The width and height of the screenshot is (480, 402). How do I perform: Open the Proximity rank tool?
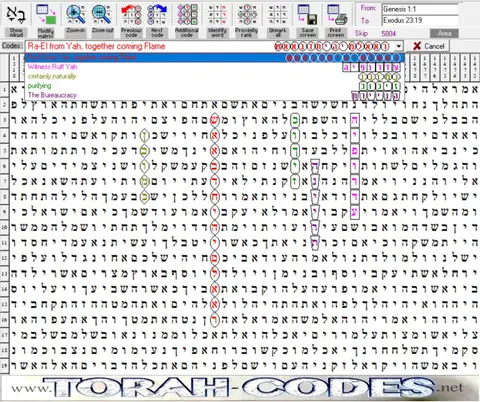point(247,20)
